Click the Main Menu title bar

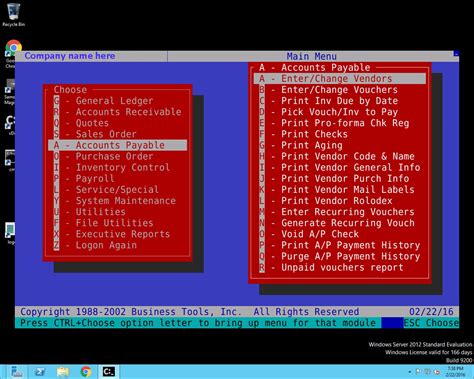click(312, 56)
